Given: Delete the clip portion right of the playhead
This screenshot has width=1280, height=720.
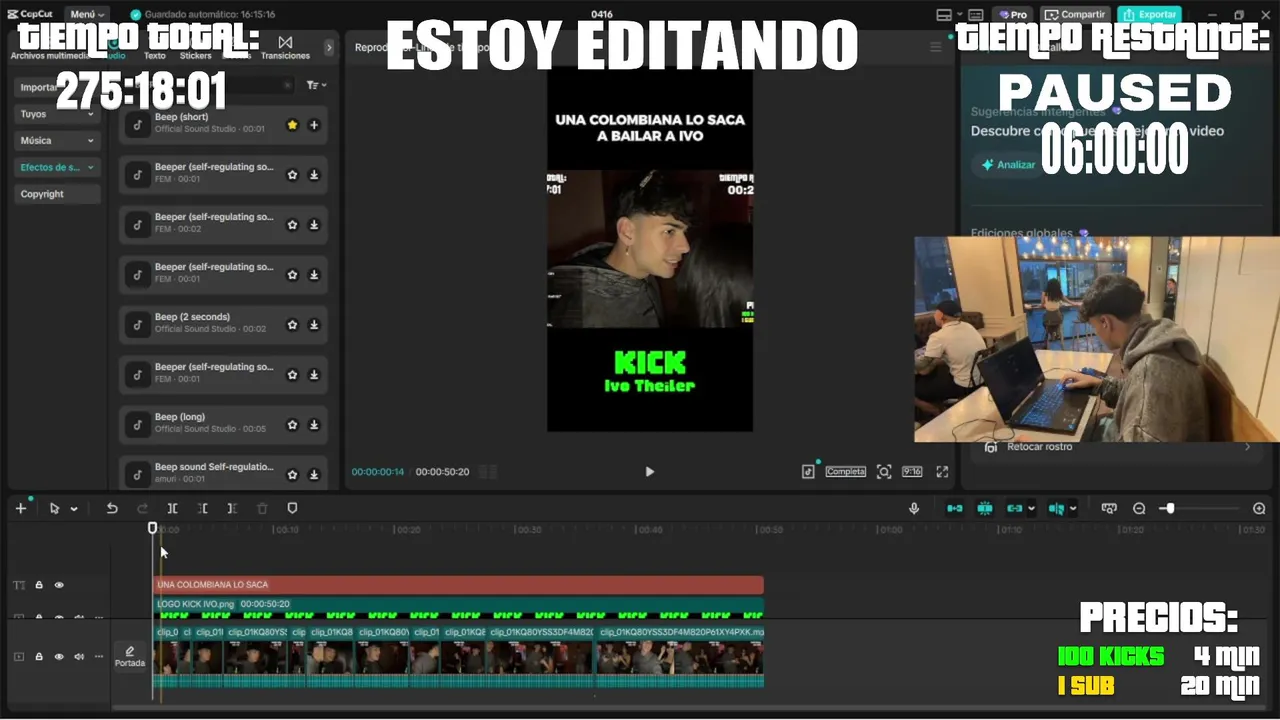Looking at the screenshot, I should click(232, 508).
